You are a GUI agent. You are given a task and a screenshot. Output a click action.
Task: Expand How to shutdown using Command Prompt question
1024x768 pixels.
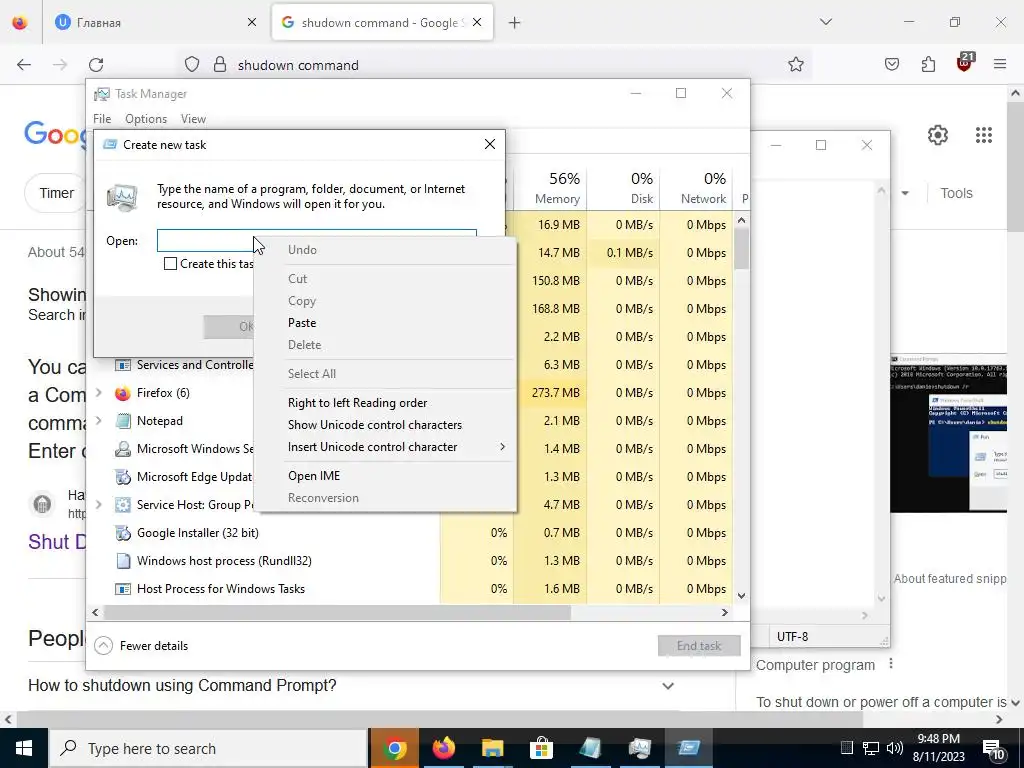point(668,686)
